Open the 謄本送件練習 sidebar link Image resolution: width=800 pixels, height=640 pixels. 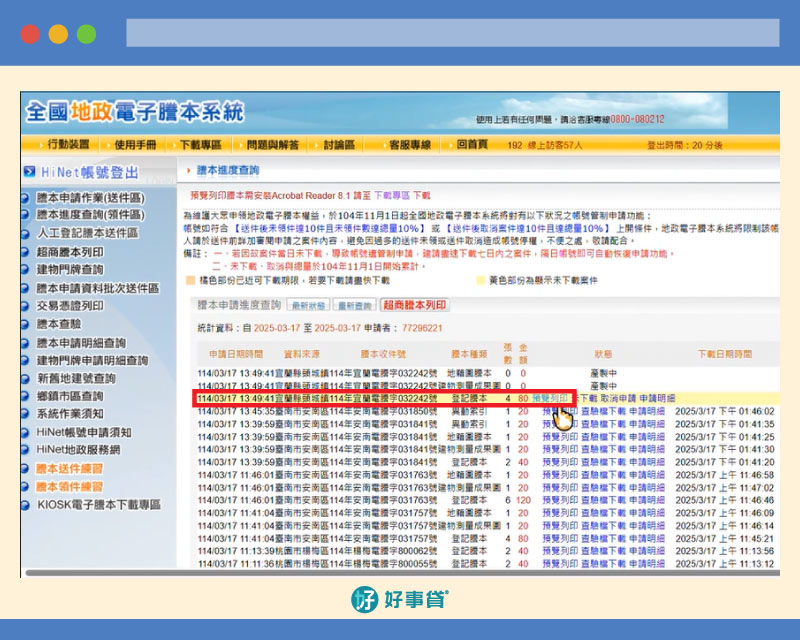[69, 468]
